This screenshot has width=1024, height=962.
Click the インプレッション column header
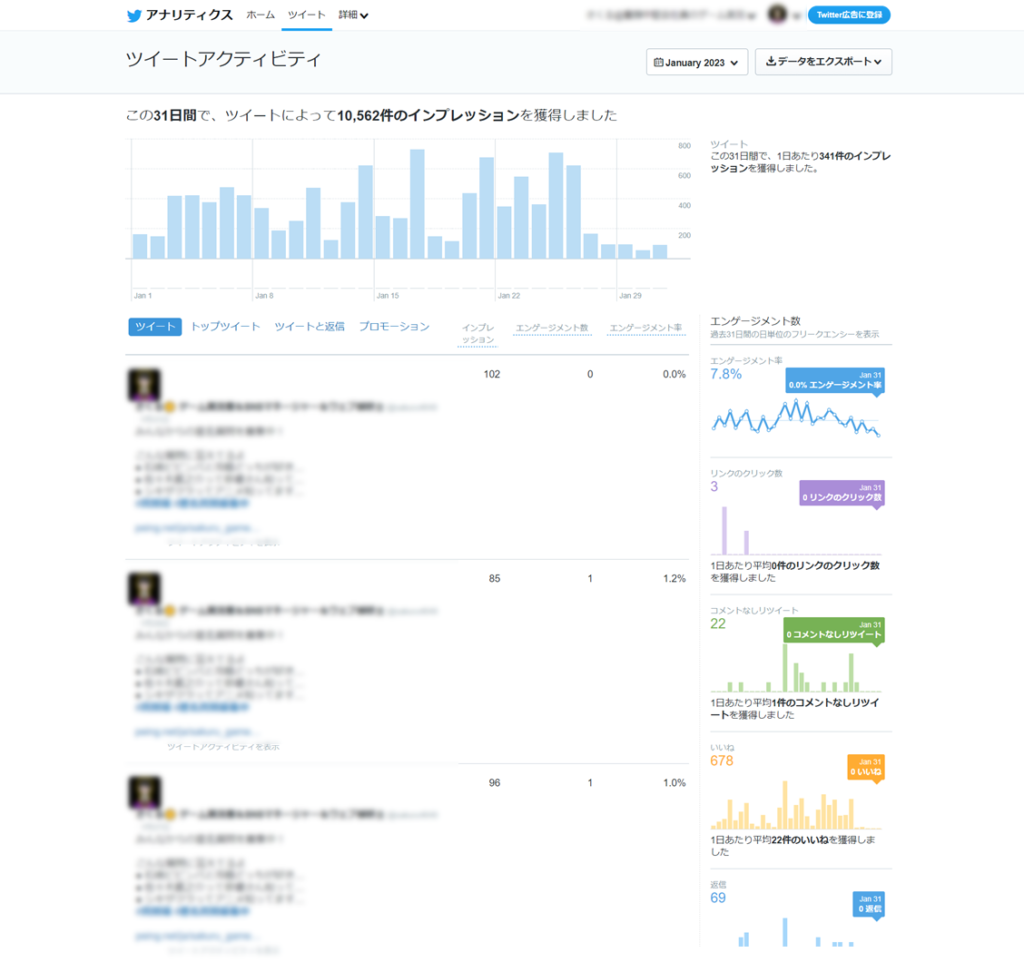[x=477, y=333]
